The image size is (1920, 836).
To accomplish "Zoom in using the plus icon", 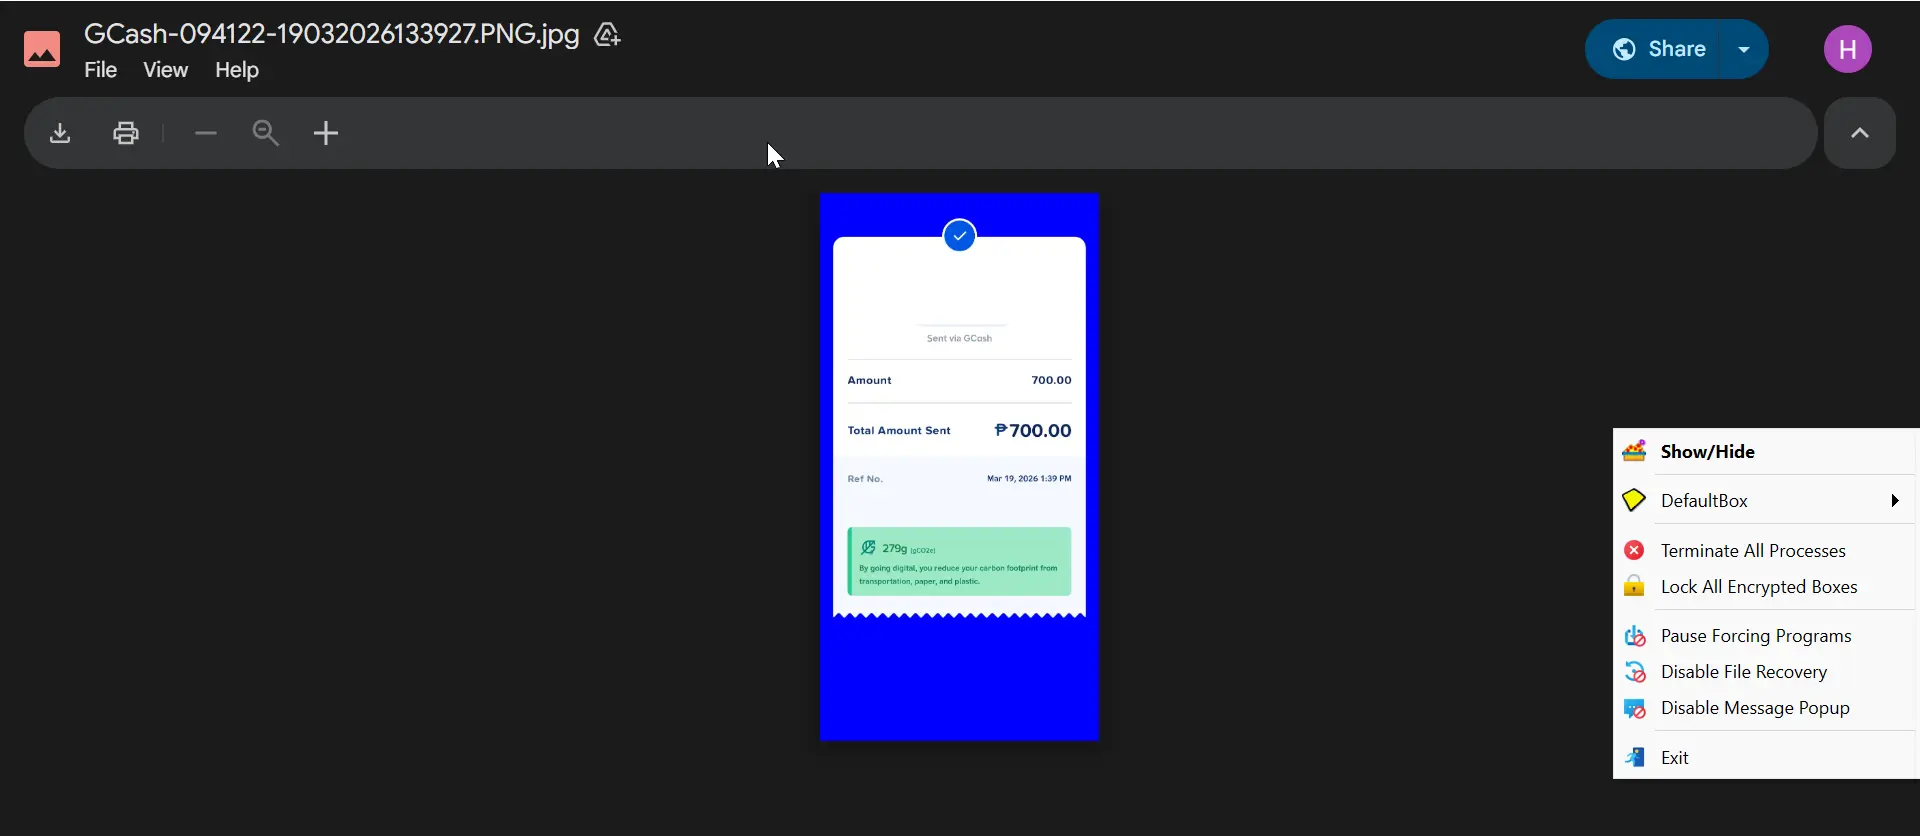I will pos(326,133).
